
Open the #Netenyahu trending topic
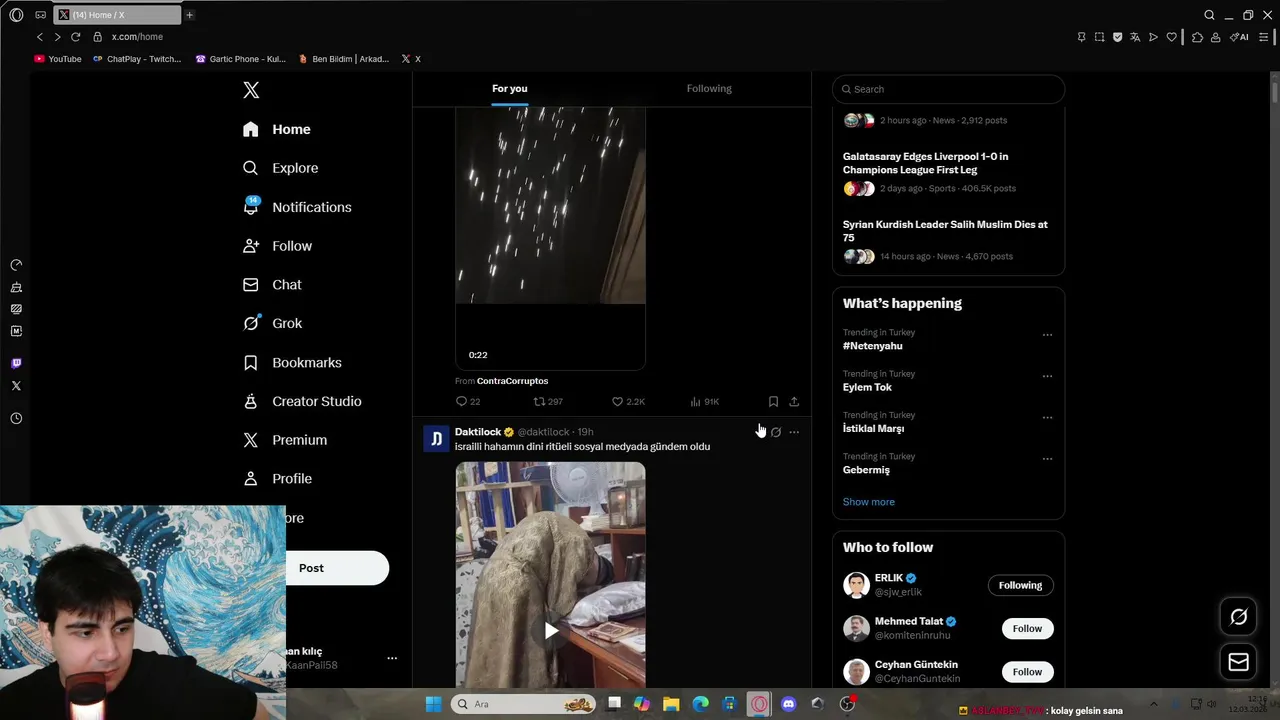pyautogui.click(x=872, y=346)
